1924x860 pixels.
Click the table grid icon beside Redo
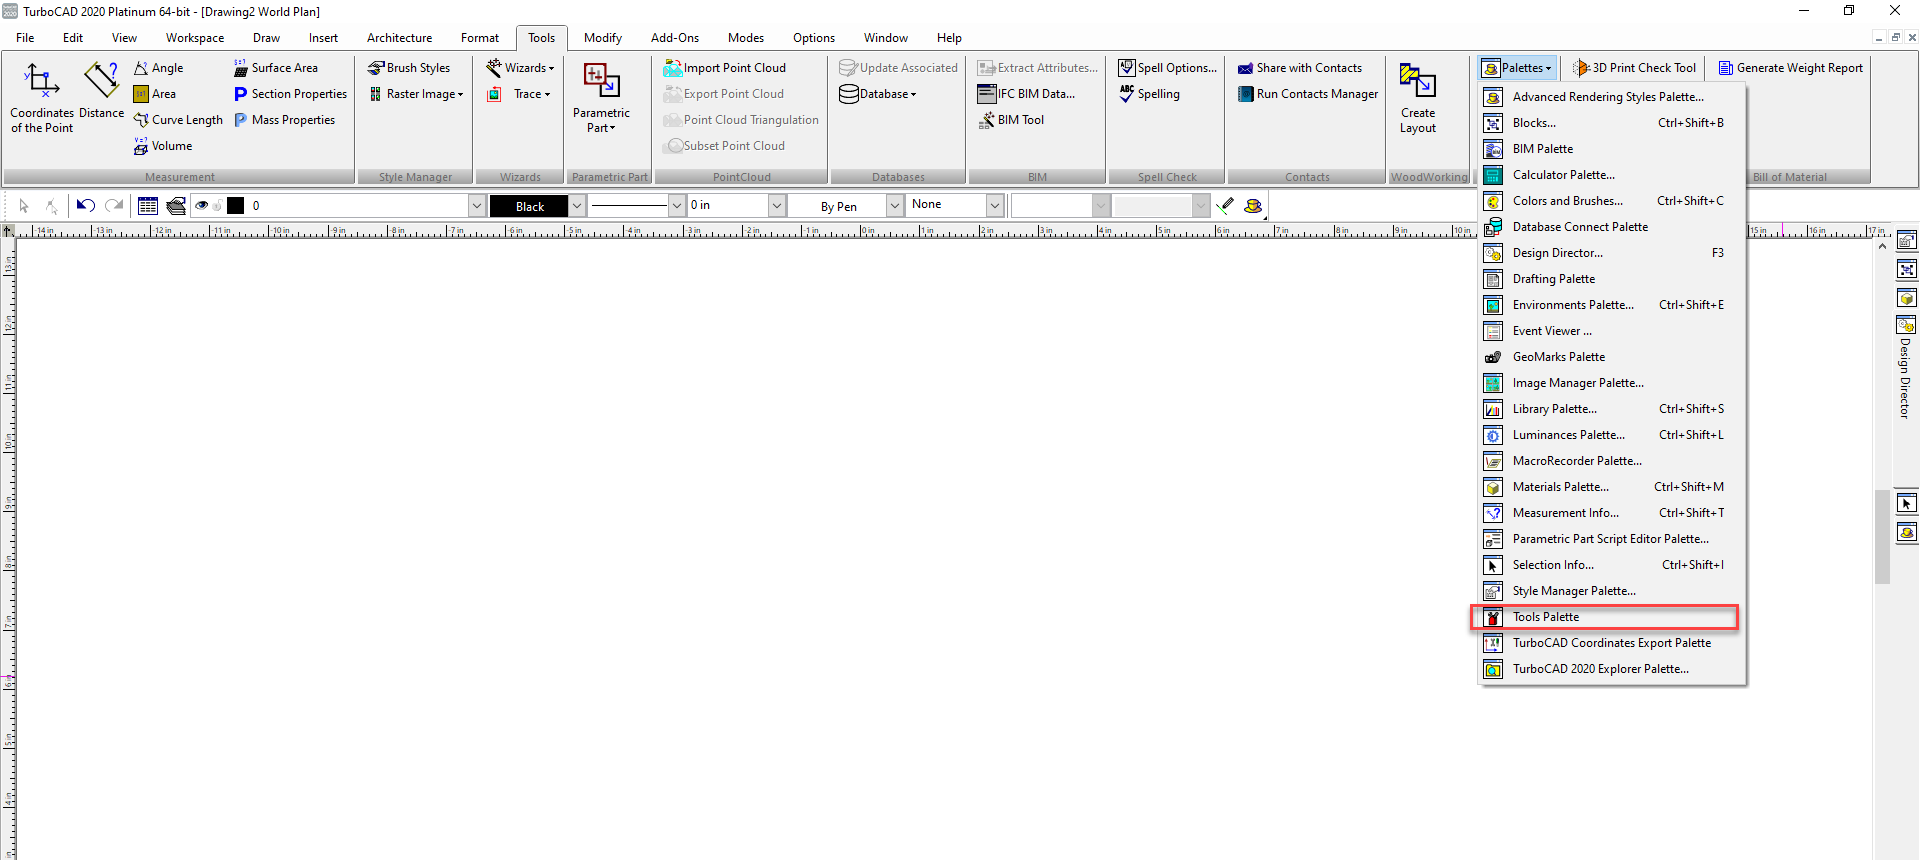(x=148, y=206)
